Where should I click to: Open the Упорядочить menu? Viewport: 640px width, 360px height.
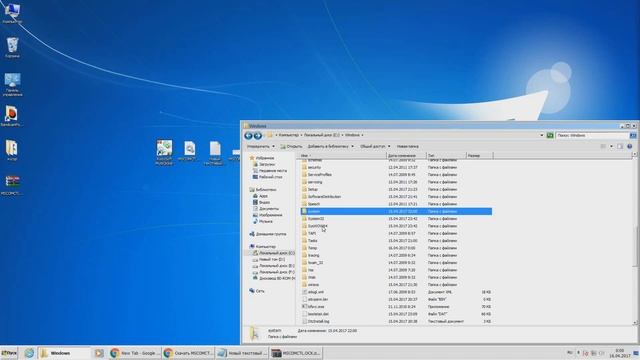(x=260, y=146)
